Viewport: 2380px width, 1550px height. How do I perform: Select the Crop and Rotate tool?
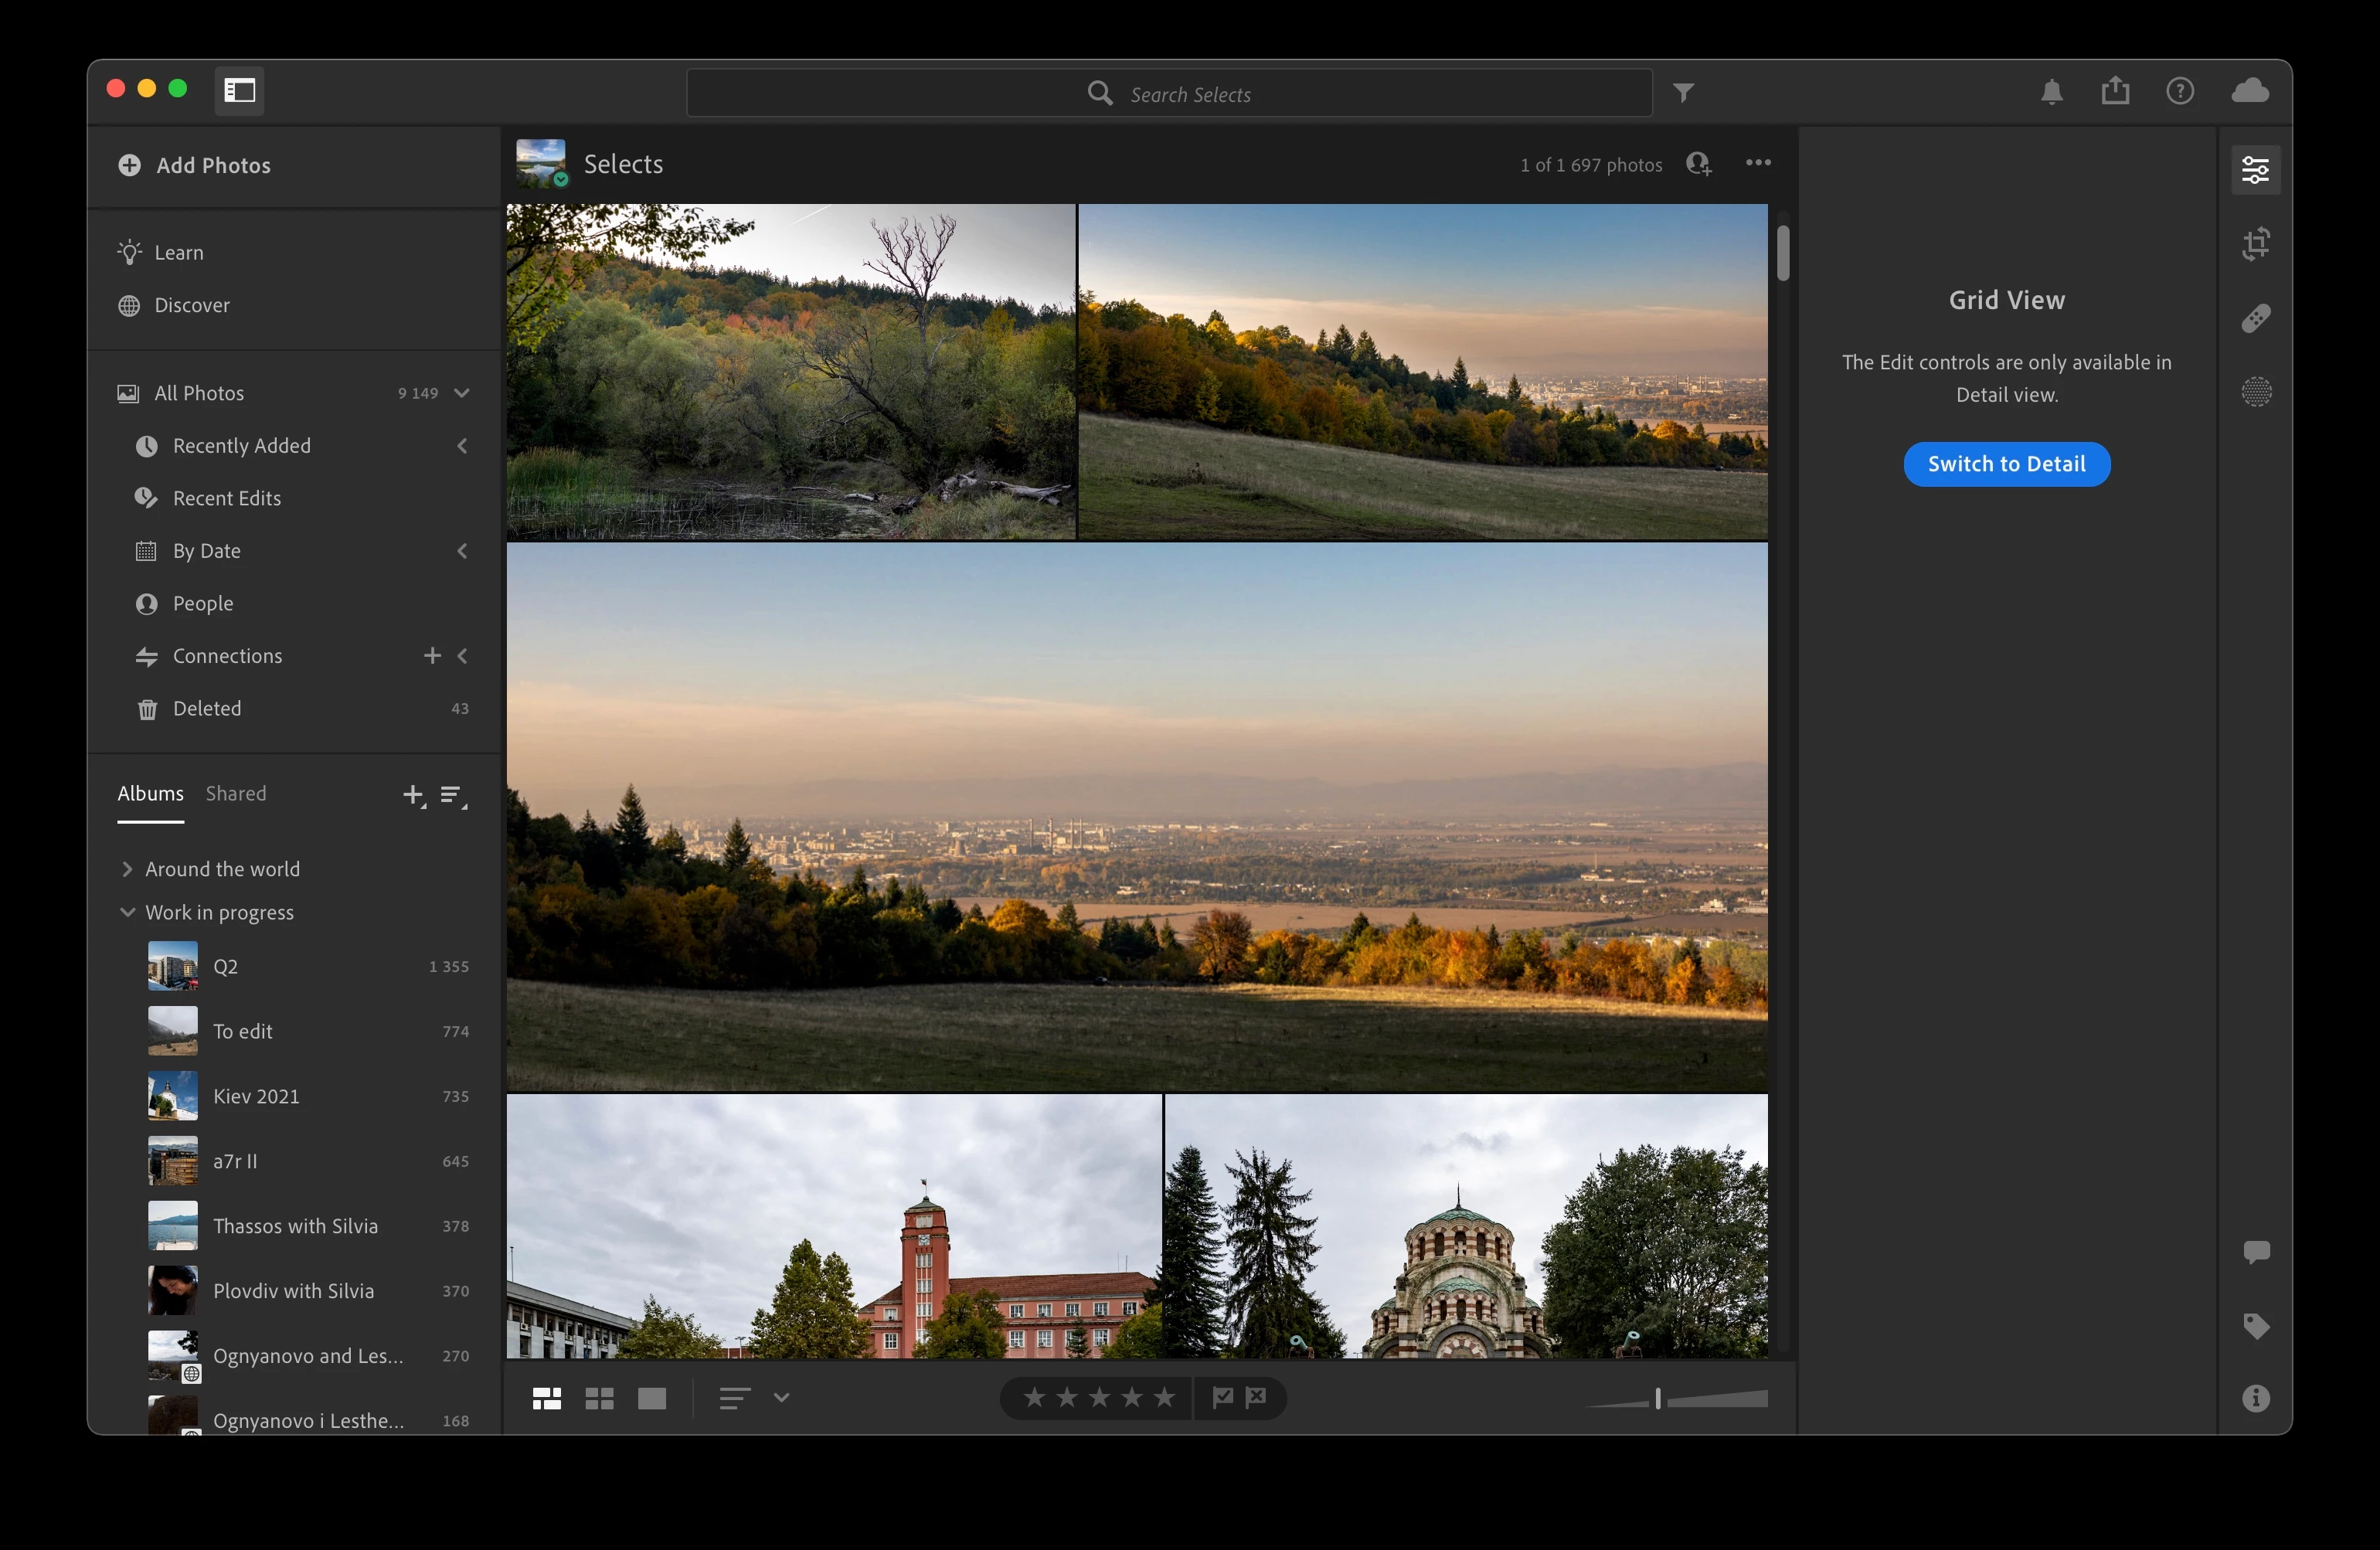pos(2255,244)
